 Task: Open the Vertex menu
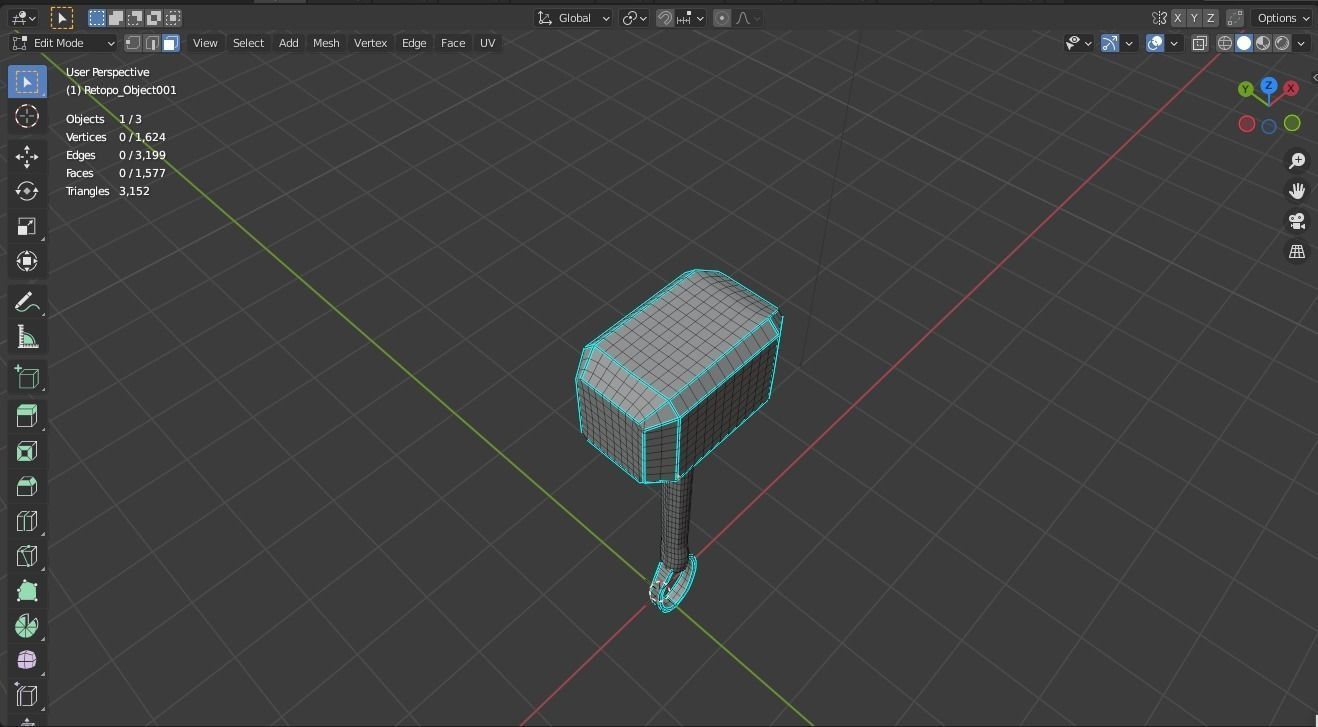point(370,43)
